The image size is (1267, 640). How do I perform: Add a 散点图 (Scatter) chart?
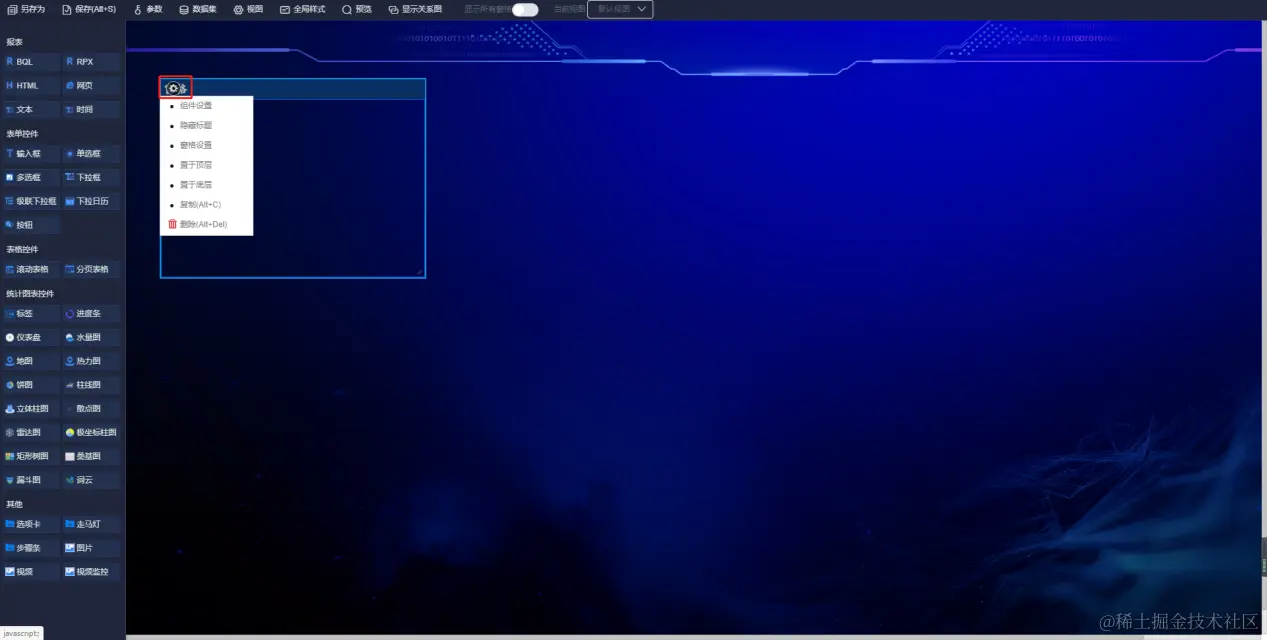click(91, 409)
